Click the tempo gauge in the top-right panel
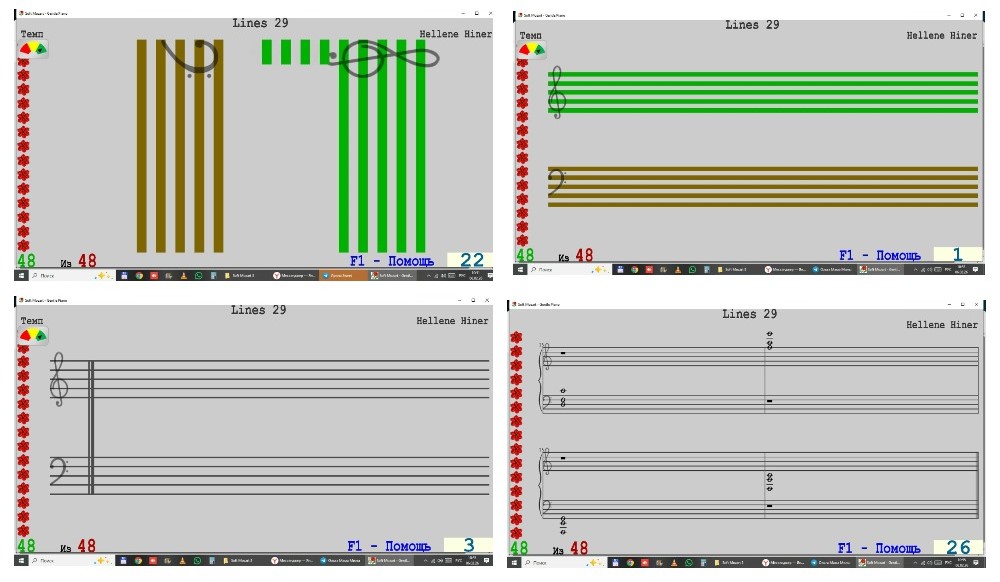Image resolution: width=1000 pixels, height=582 pixels. coord(531,49)
